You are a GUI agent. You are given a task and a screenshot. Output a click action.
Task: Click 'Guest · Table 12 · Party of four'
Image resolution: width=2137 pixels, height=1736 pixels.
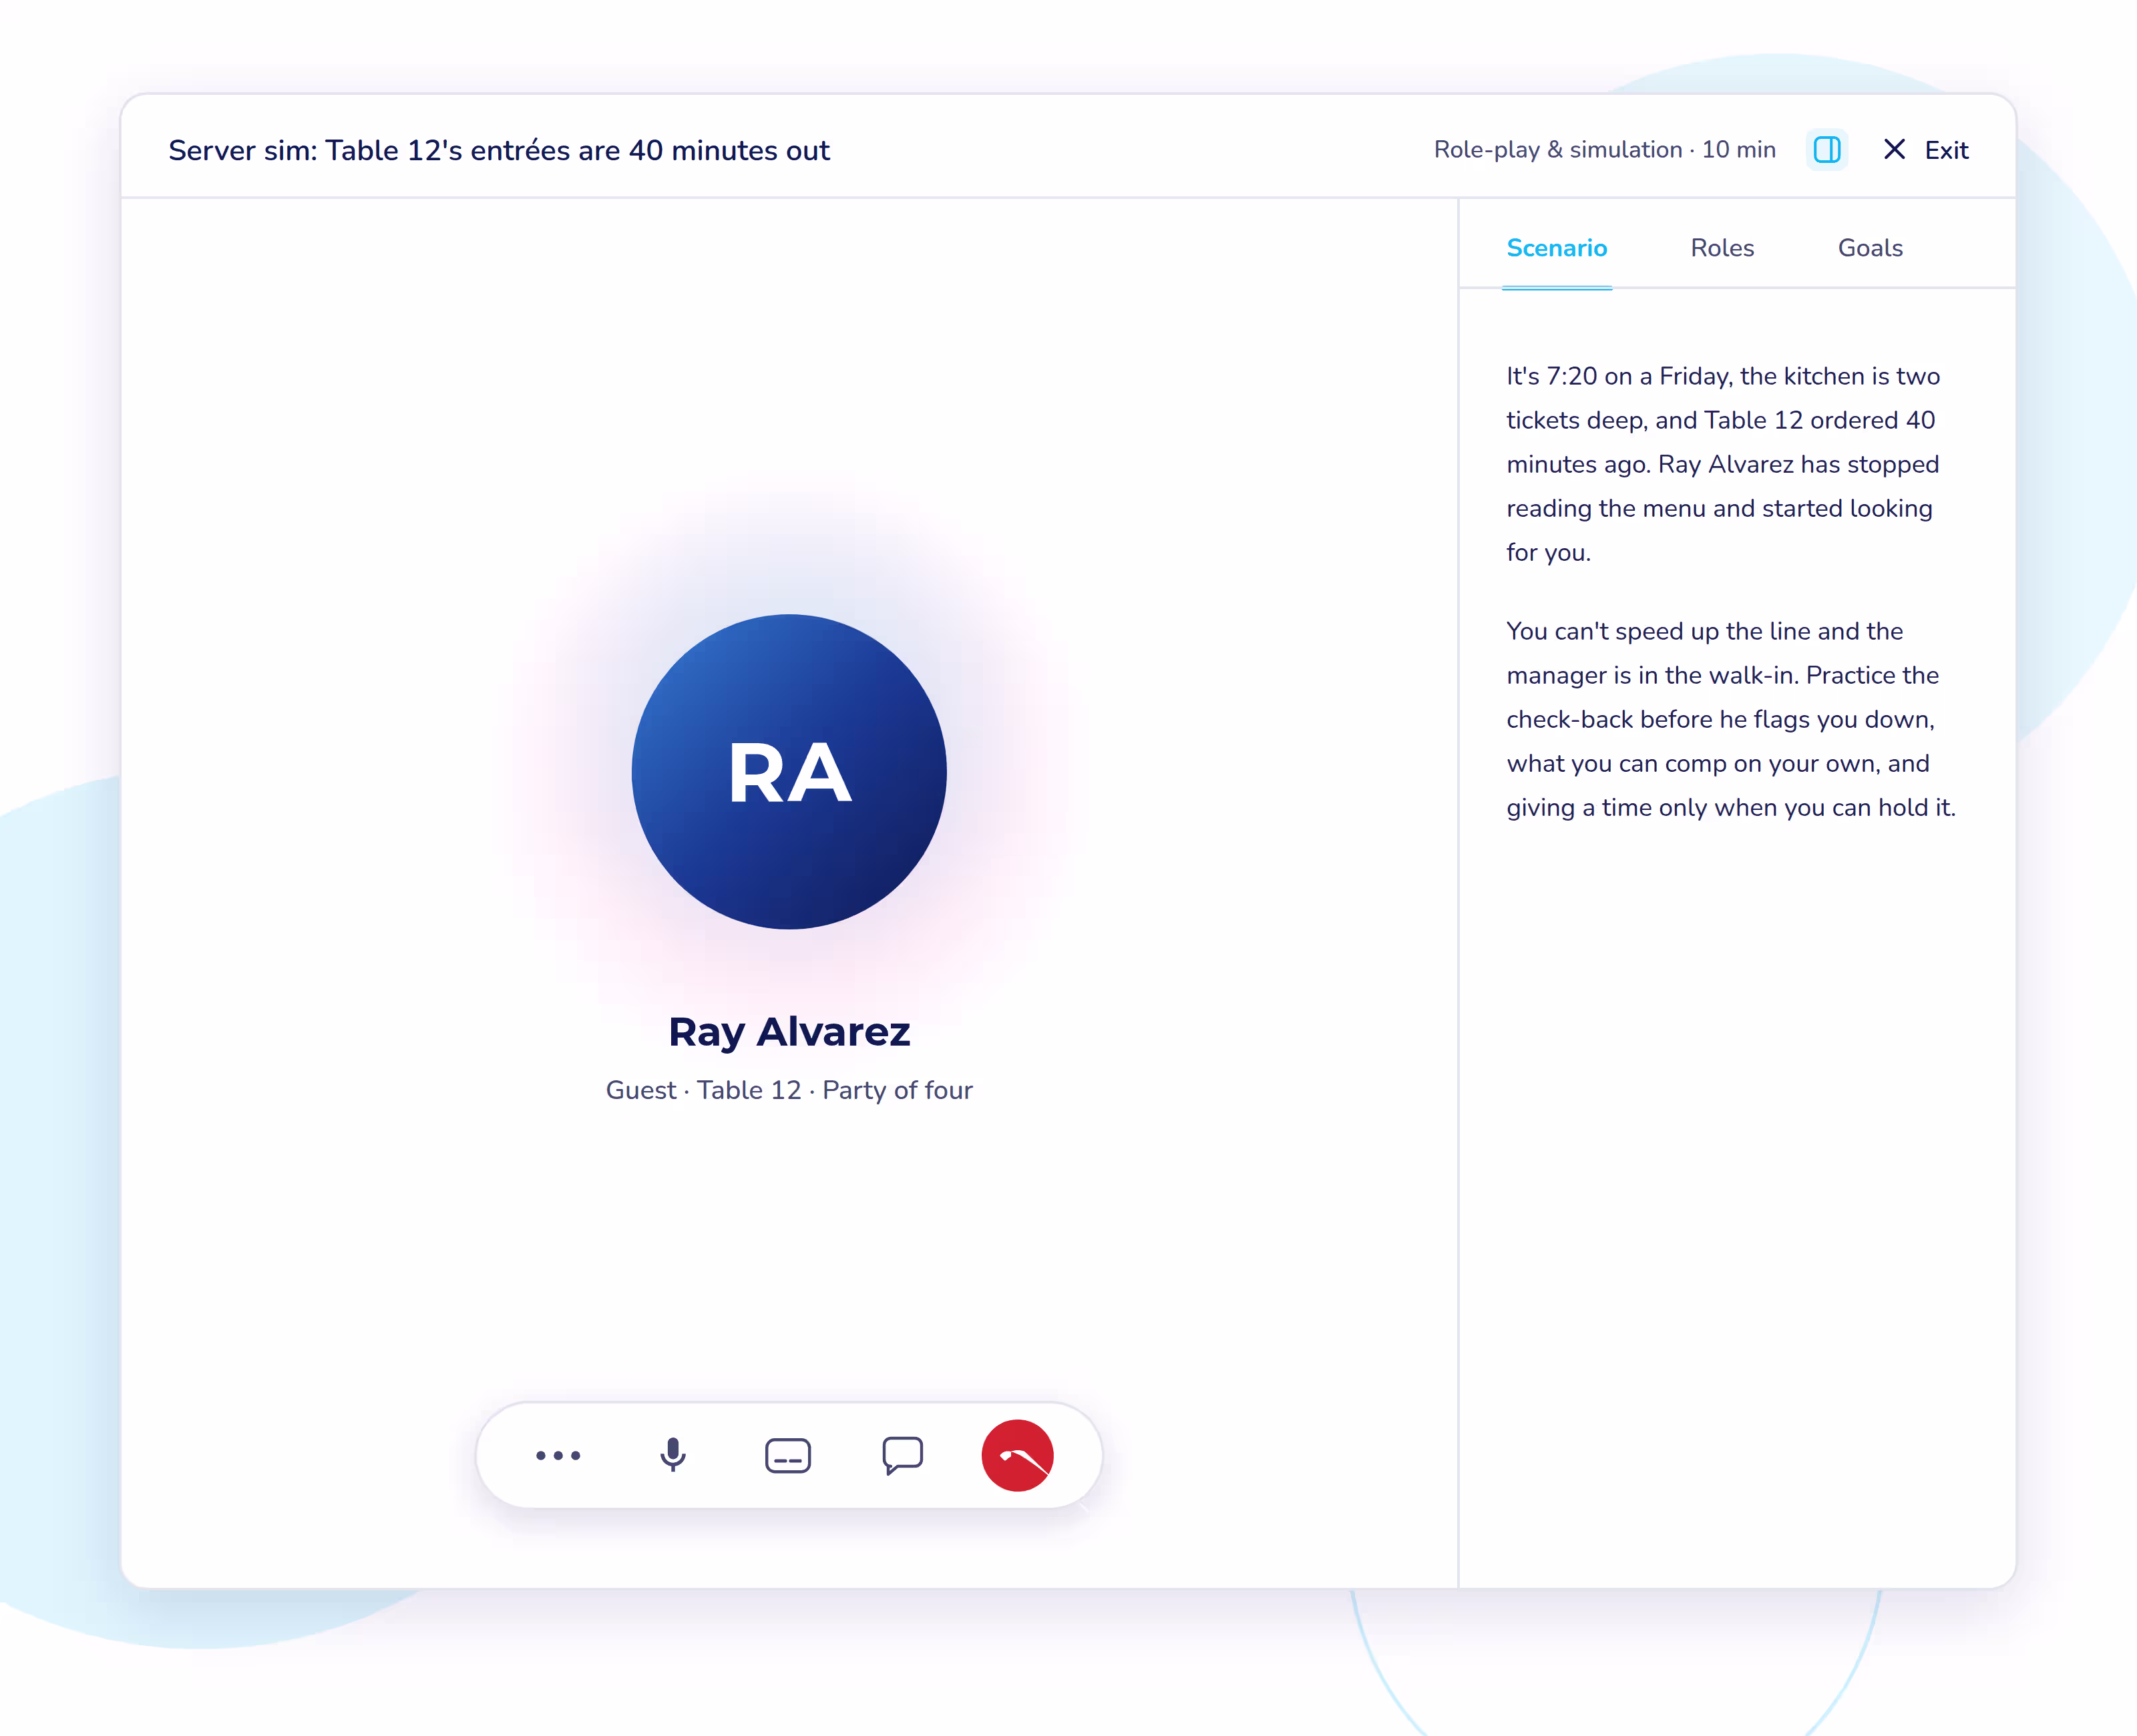[789, 1090]
